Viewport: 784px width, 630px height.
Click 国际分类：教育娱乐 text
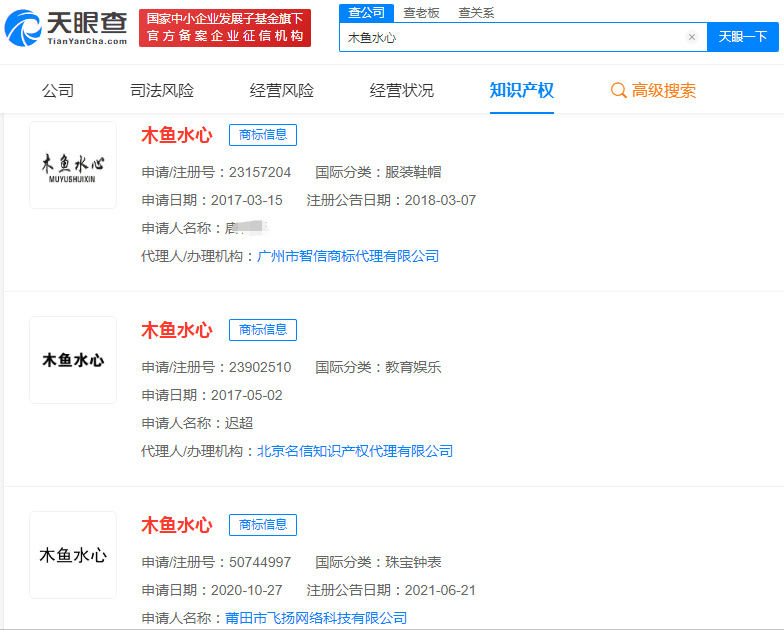click(378, 368)
